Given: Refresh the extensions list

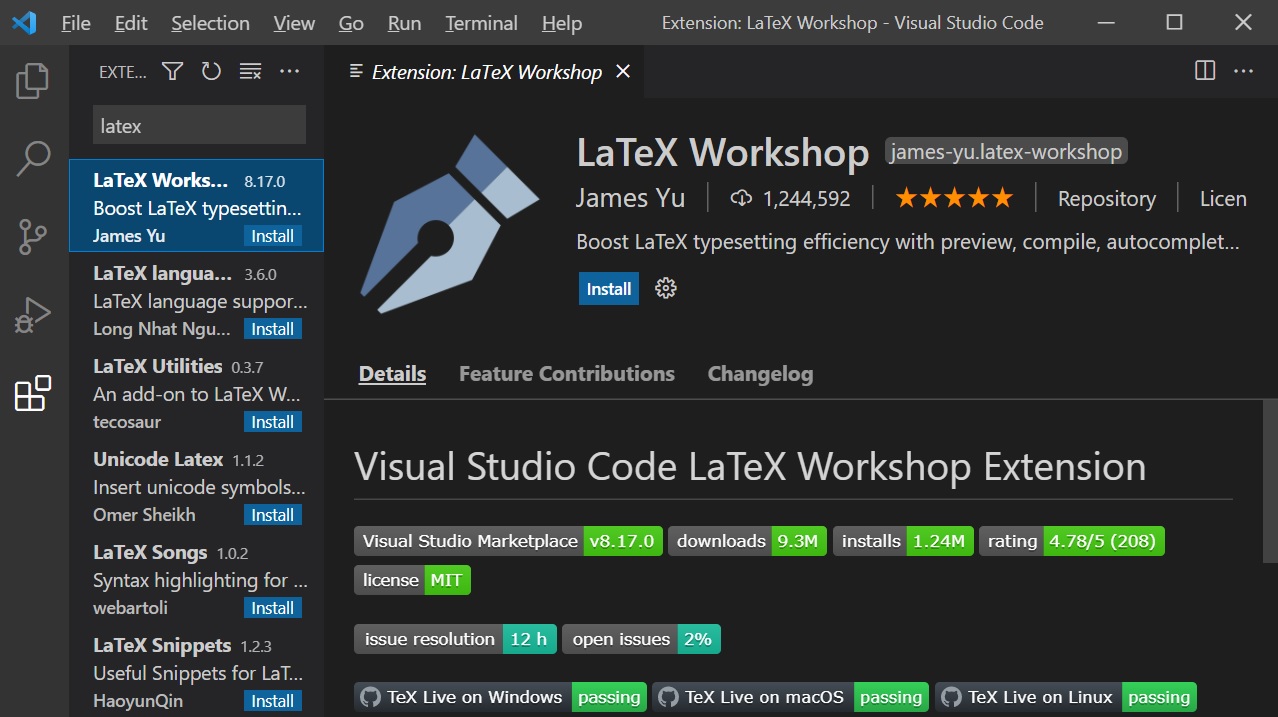Looking at the screenshot, I should click(211, 71).
